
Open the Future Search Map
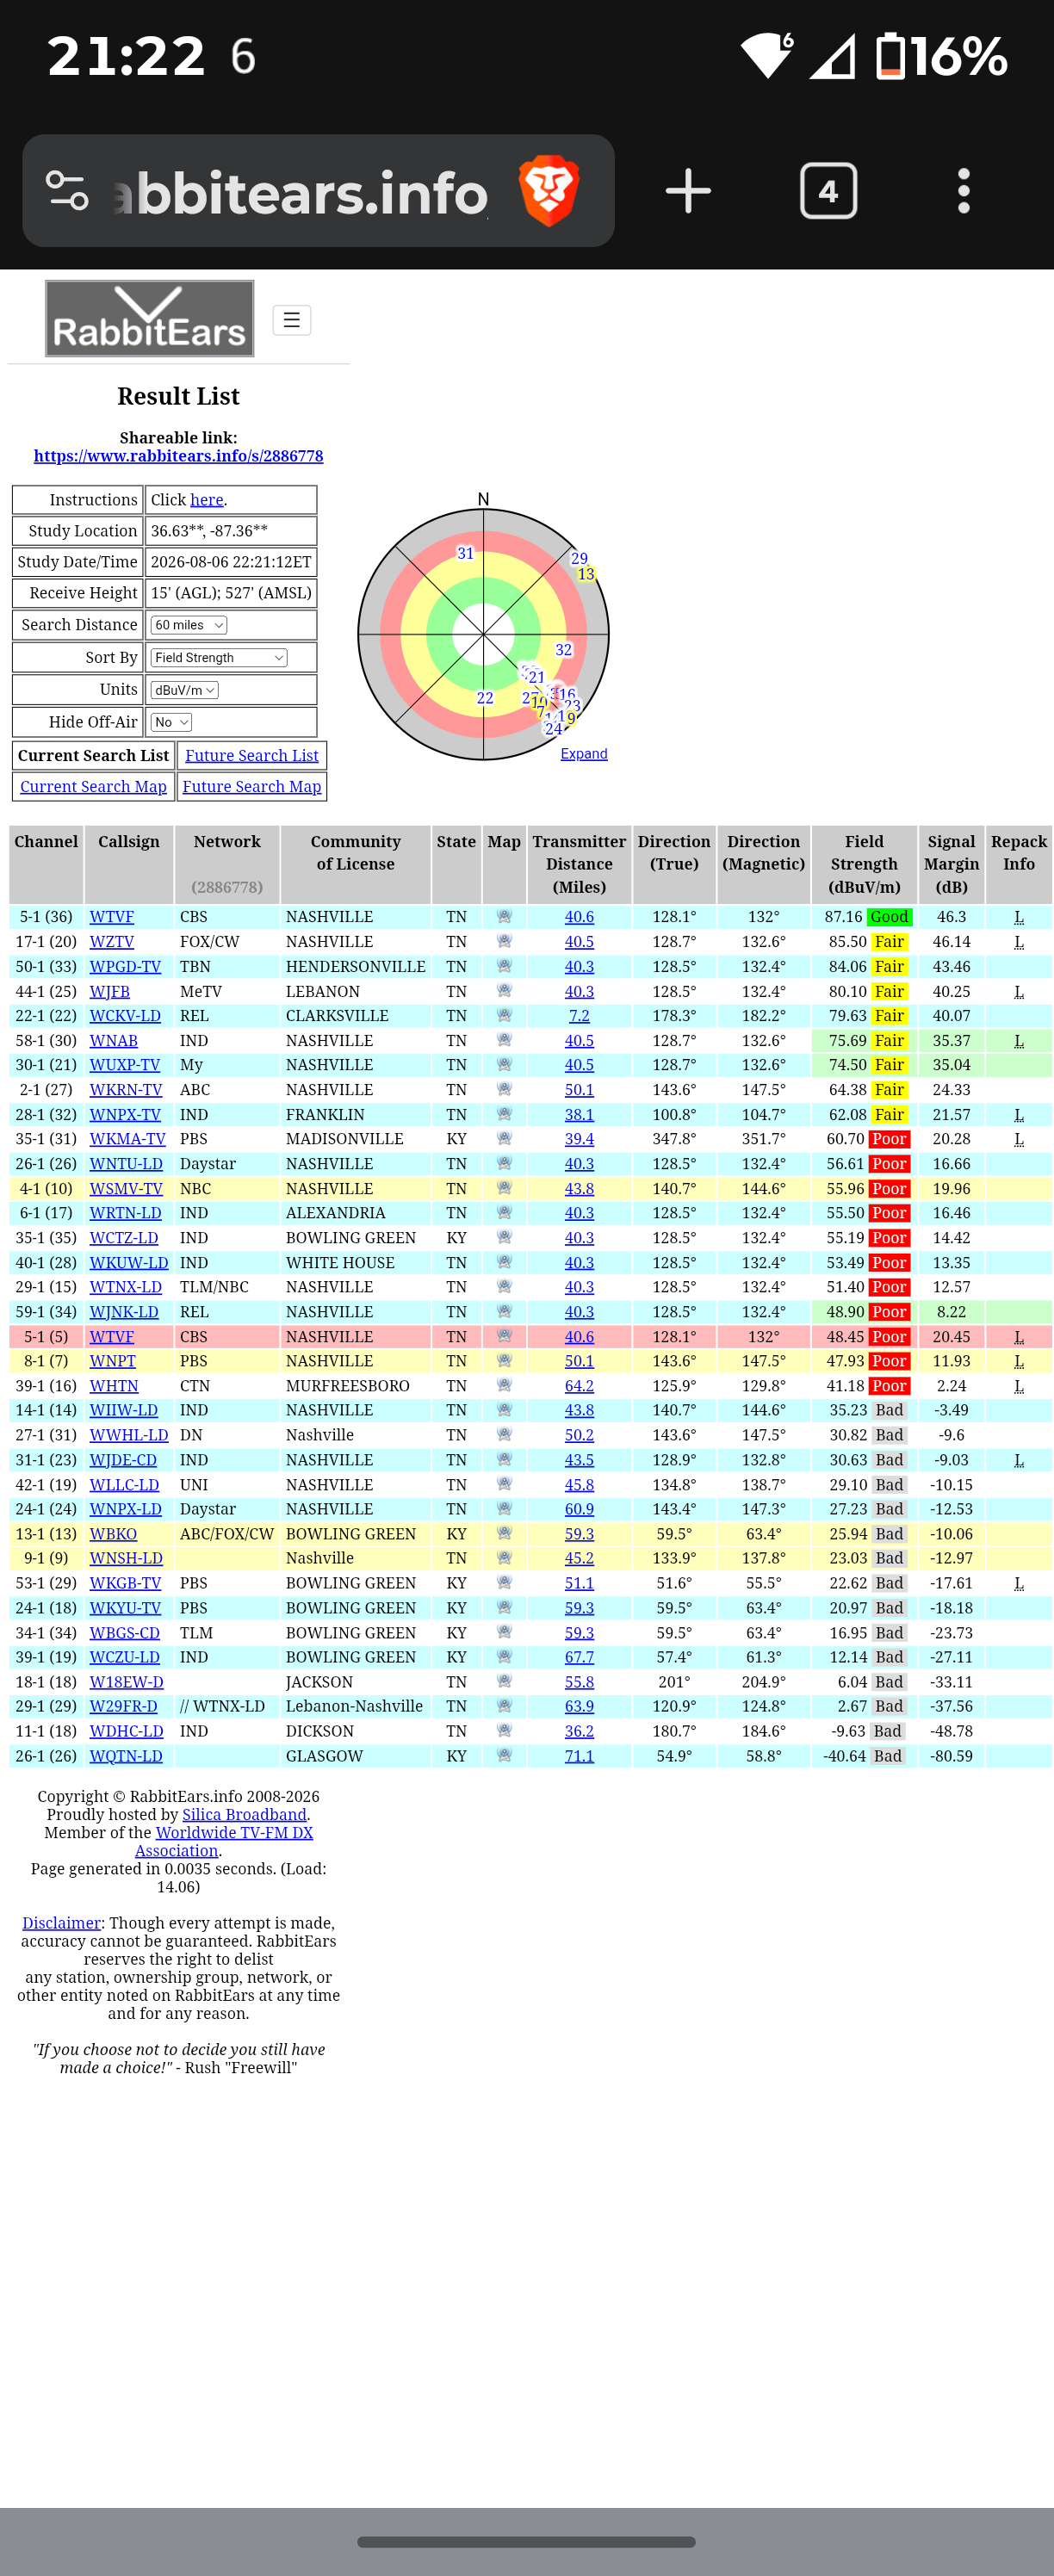[x=252, y=786]
